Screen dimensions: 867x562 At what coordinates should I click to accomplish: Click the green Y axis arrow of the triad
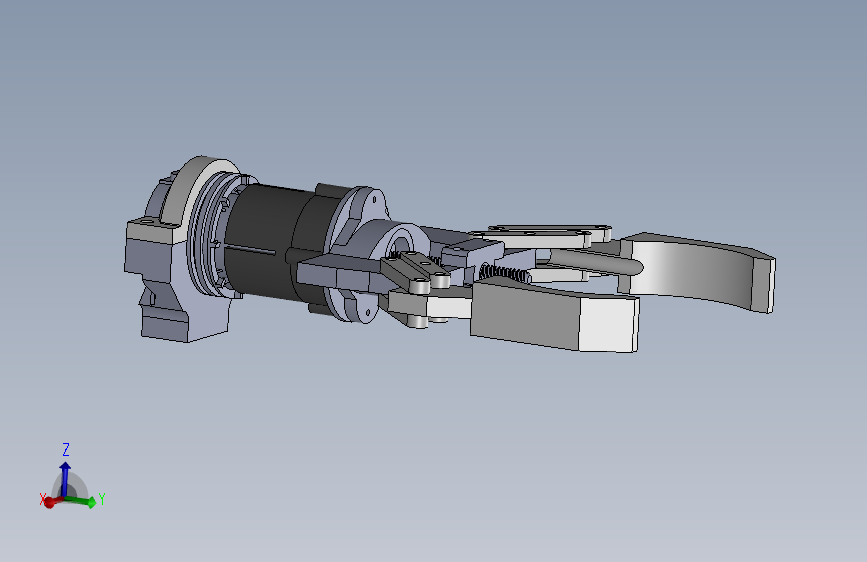pos(82,501)
